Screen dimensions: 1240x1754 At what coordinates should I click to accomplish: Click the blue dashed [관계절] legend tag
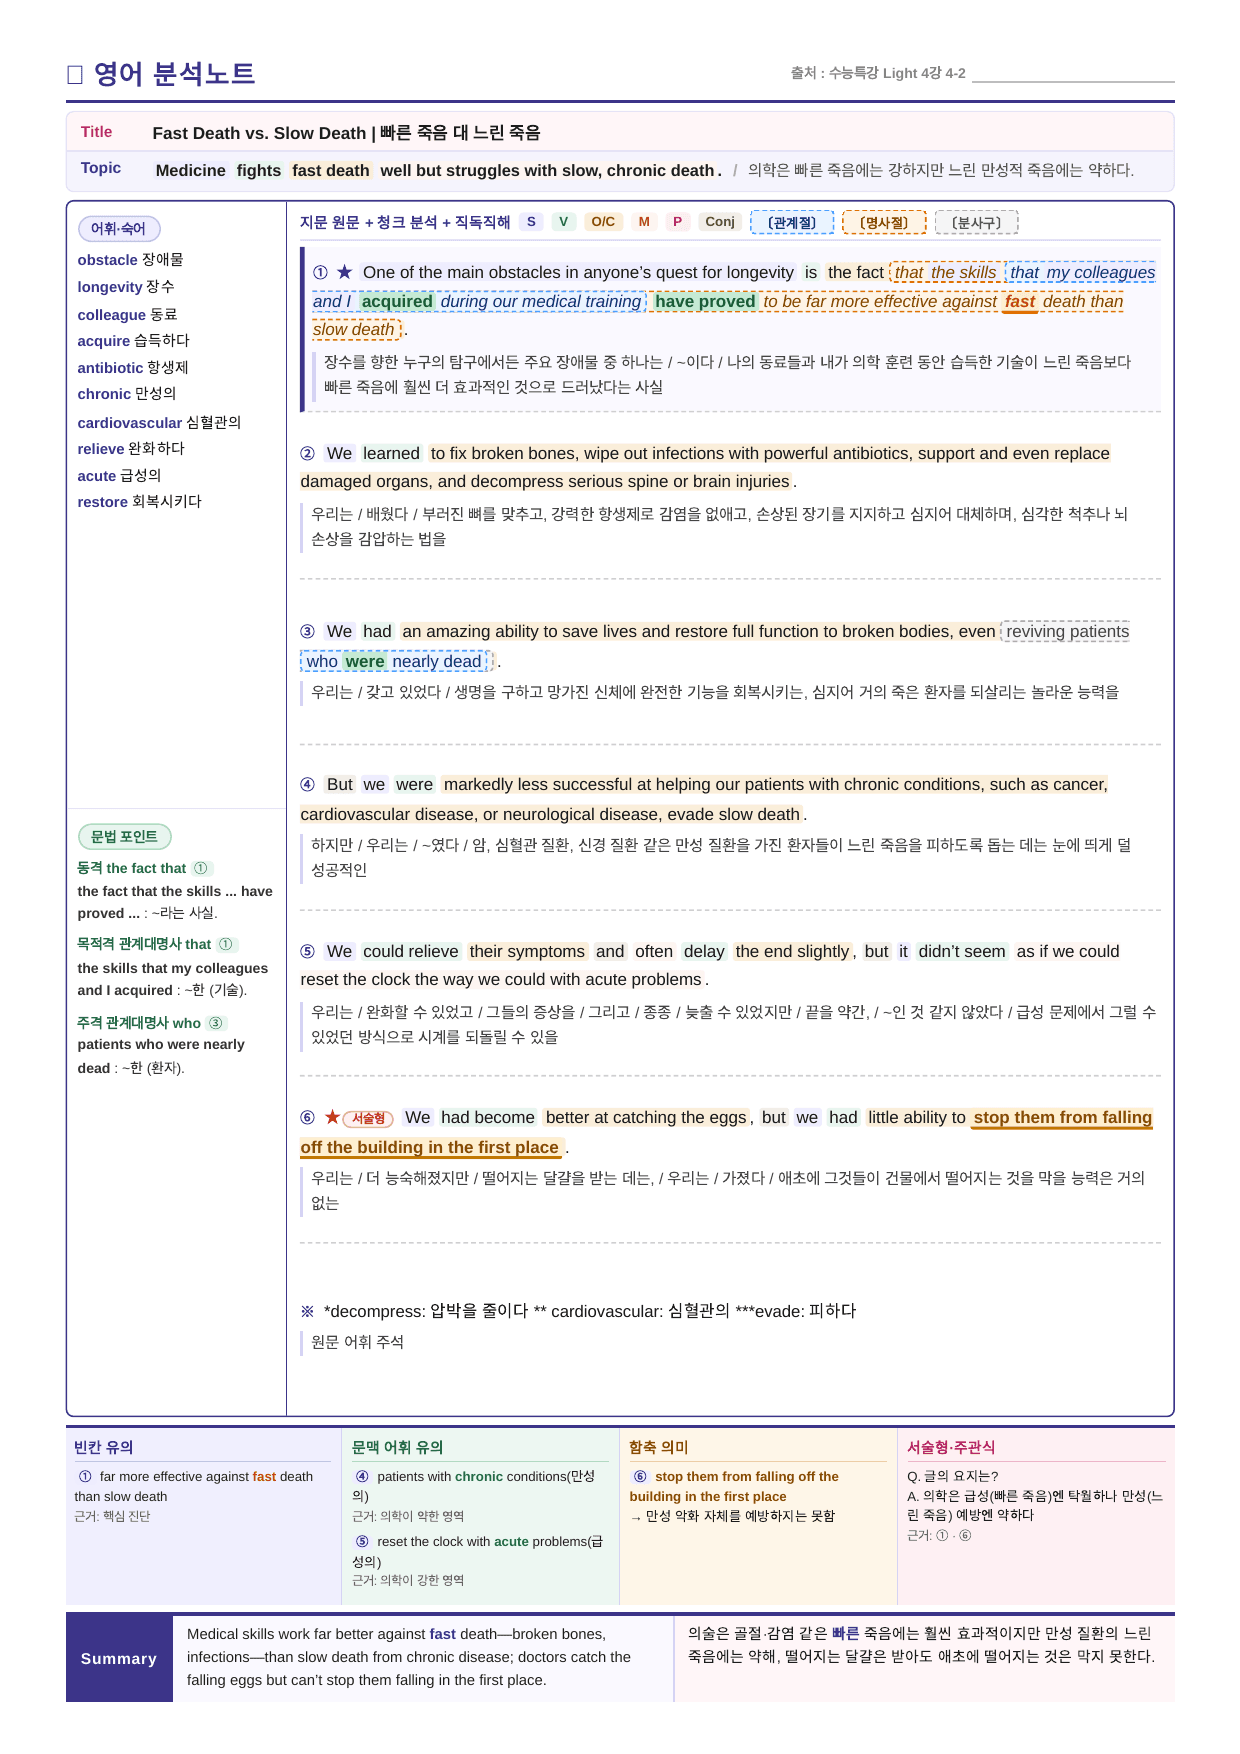point(792,223)
